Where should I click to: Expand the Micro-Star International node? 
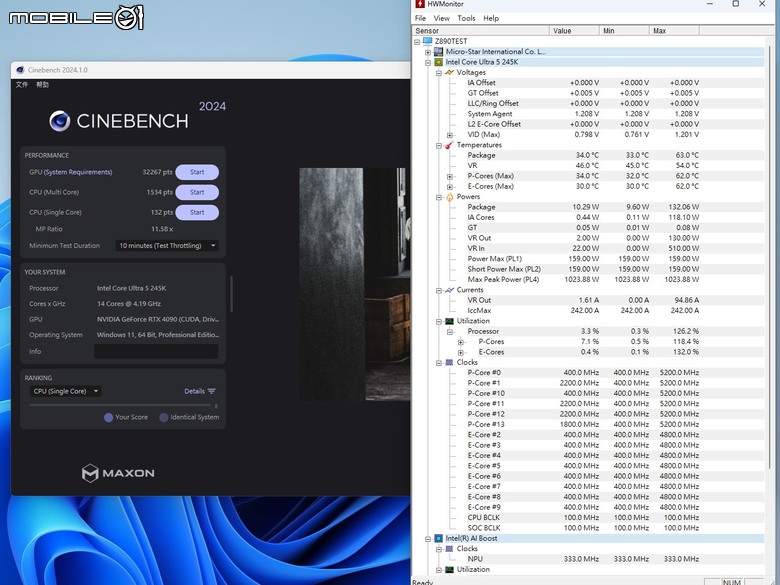428,52
